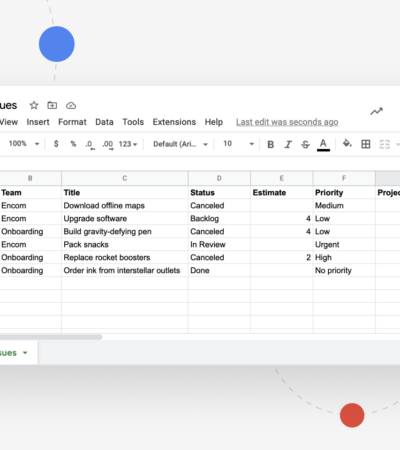
Task: Select the Team header cell
Action: (30, 192)
